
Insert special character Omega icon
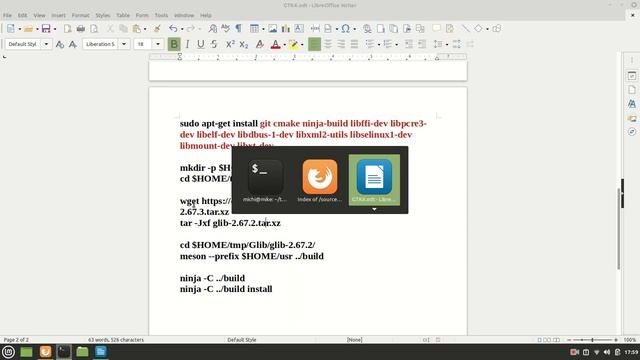[x=346, y=29]
